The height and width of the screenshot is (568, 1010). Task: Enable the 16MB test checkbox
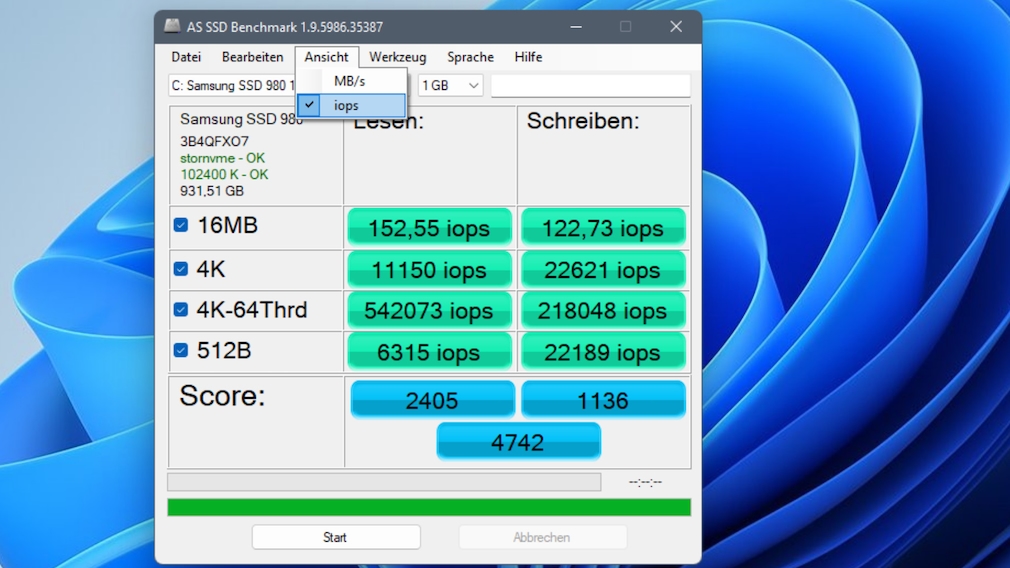tap(181, 225)
